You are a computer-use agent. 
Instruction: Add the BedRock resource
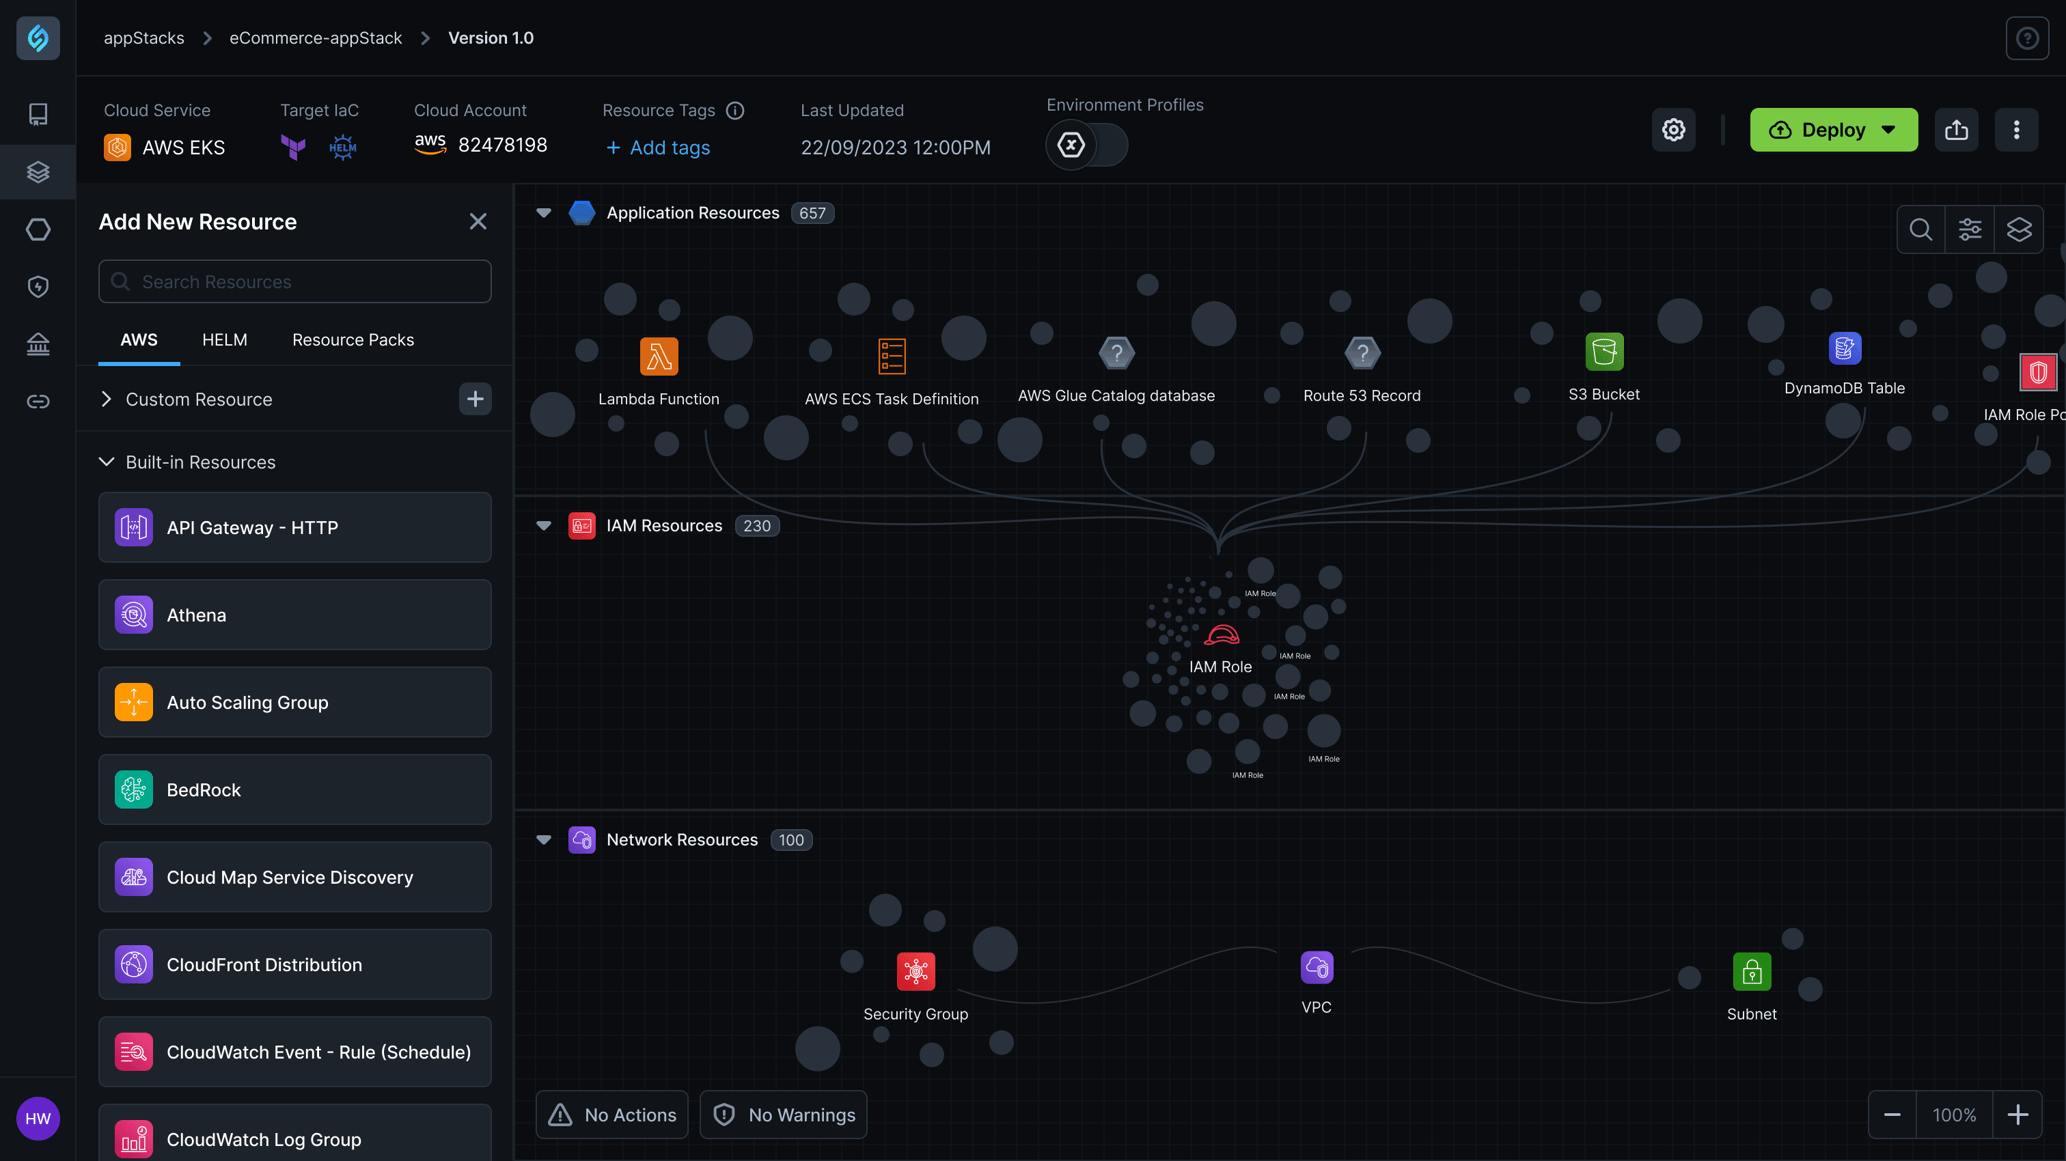click(x=294, y=789)
